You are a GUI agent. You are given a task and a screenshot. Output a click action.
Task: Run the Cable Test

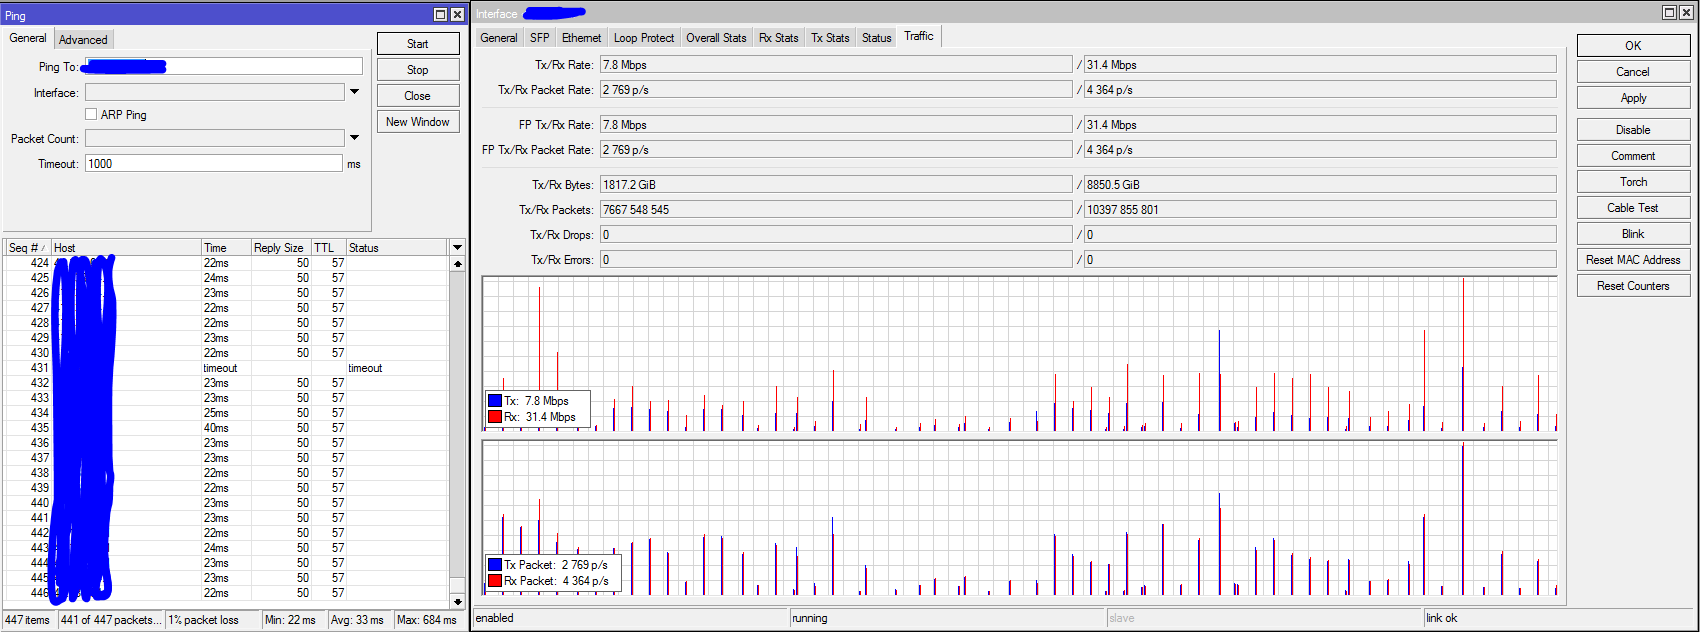coord(1633,208)
